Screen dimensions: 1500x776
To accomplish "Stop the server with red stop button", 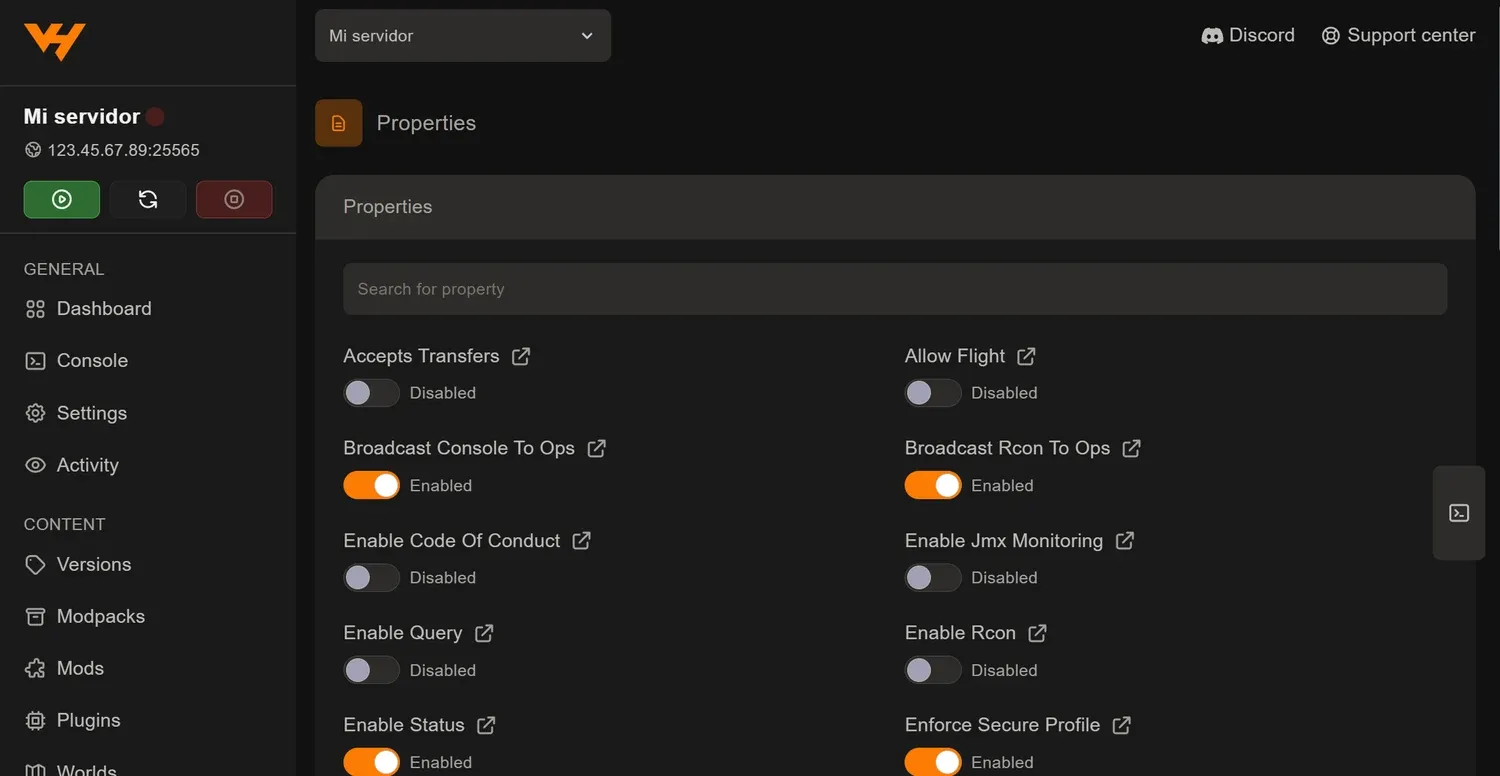I will click(234, 199).
